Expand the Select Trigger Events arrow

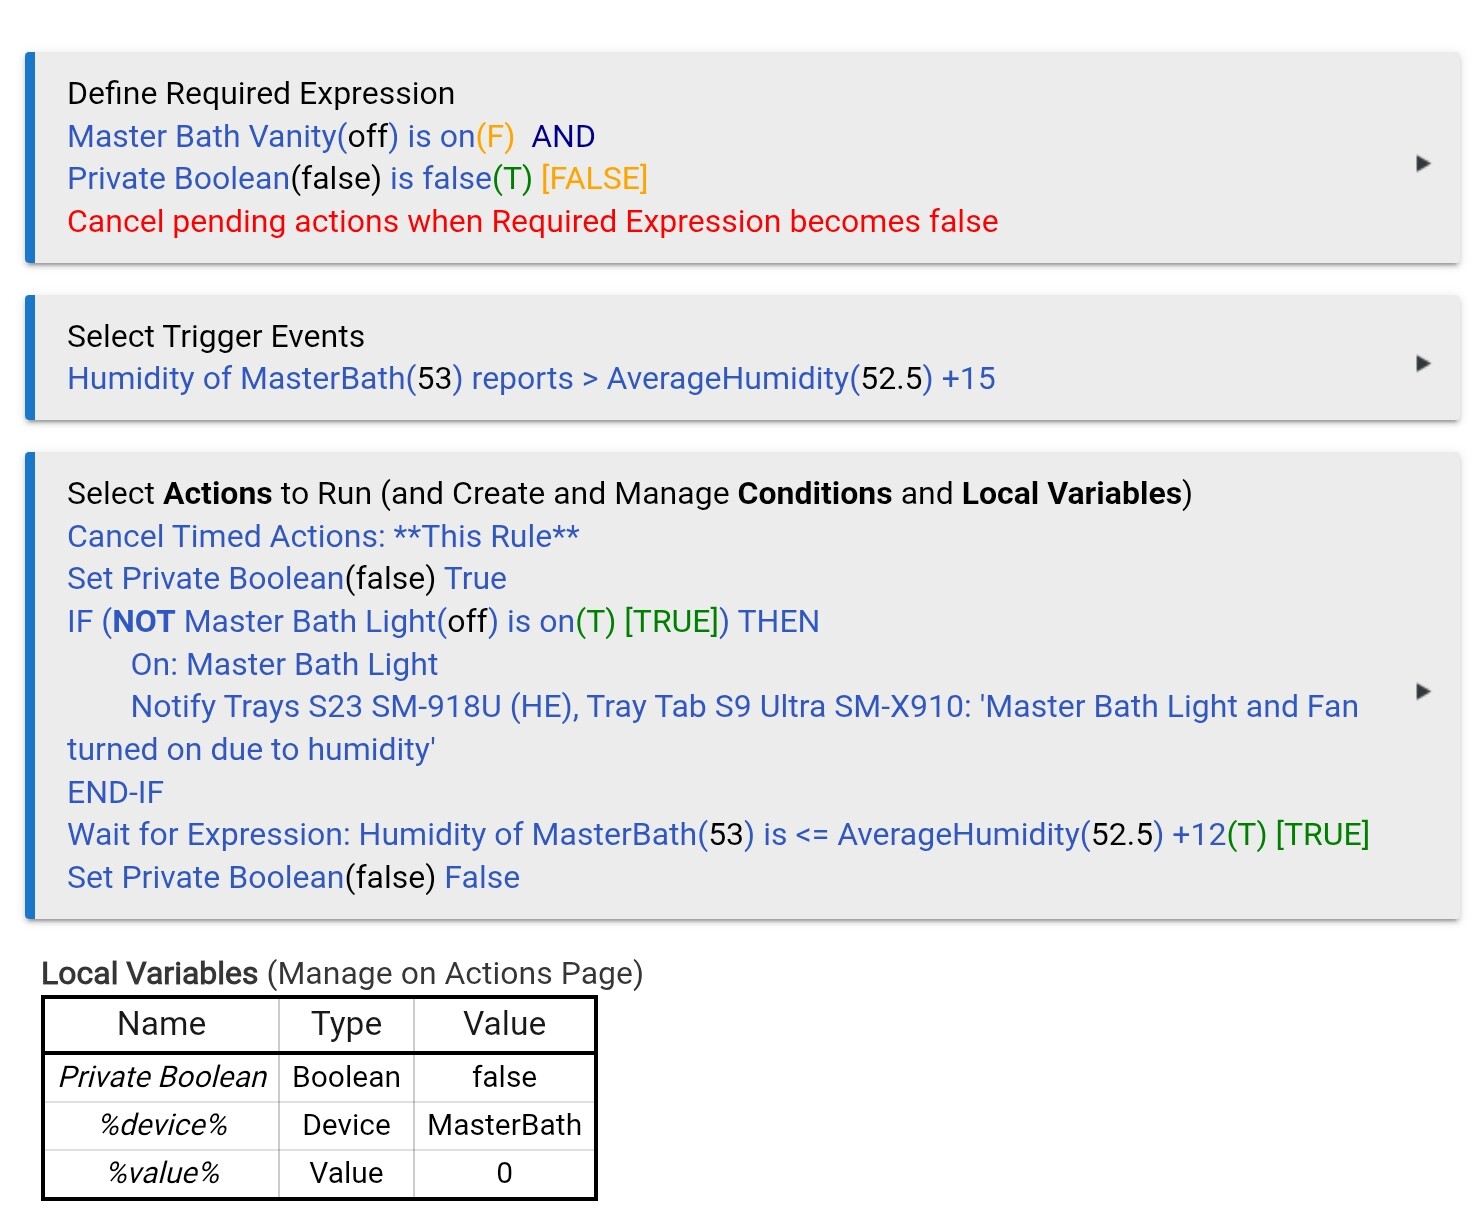coord(1423,363)
